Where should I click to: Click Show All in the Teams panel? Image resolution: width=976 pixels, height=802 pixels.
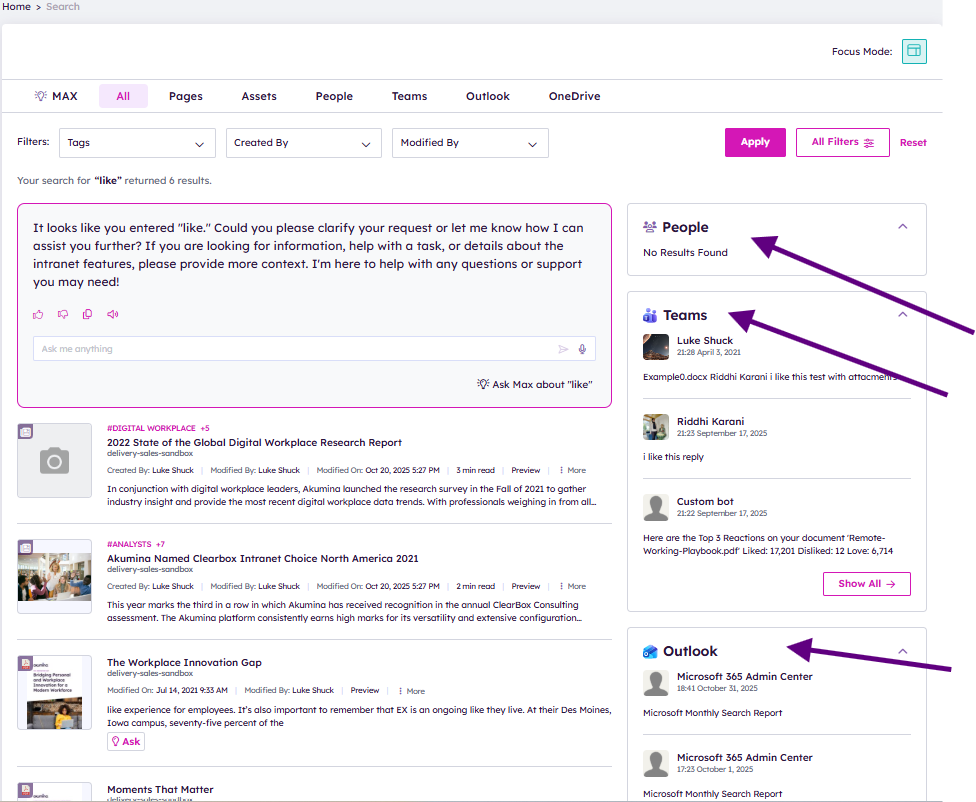[866, 584]
